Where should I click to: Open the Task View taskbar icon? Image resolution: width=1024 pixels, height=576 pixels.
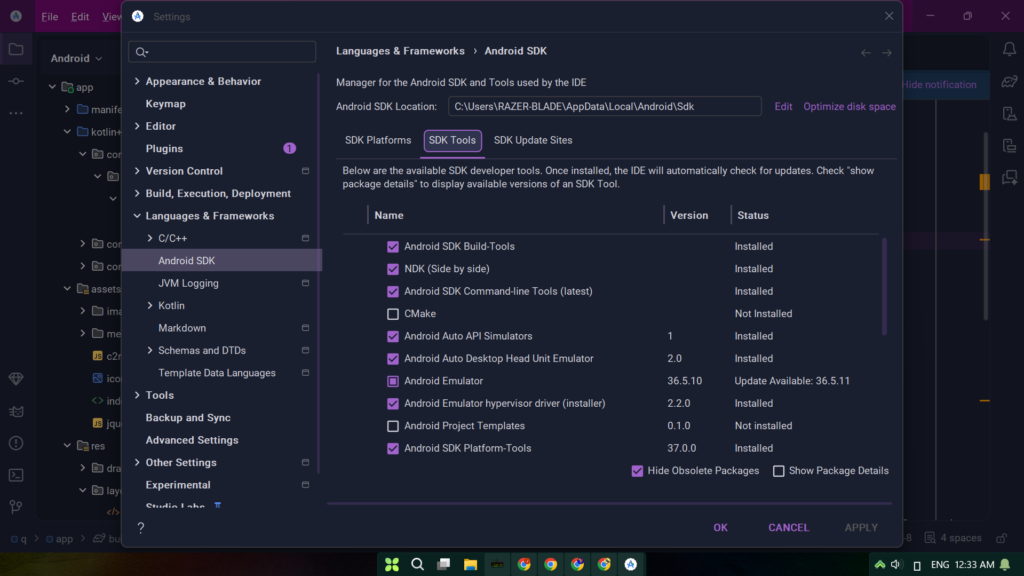pos(444,564)
